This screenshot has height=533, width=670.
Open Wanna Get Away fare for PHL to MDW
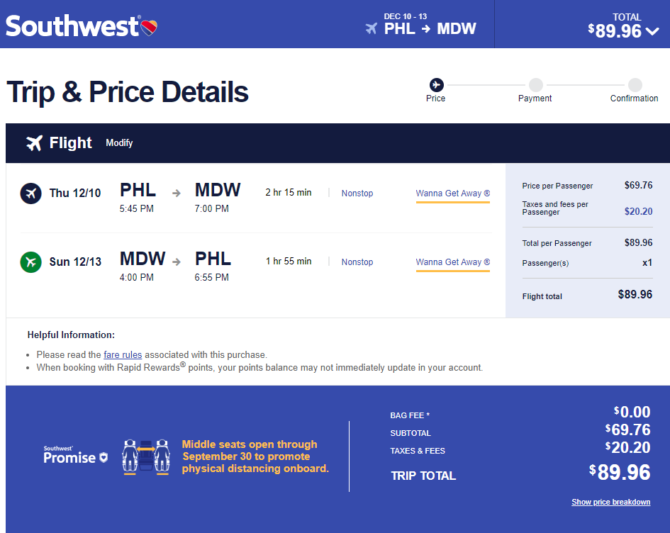453,194
